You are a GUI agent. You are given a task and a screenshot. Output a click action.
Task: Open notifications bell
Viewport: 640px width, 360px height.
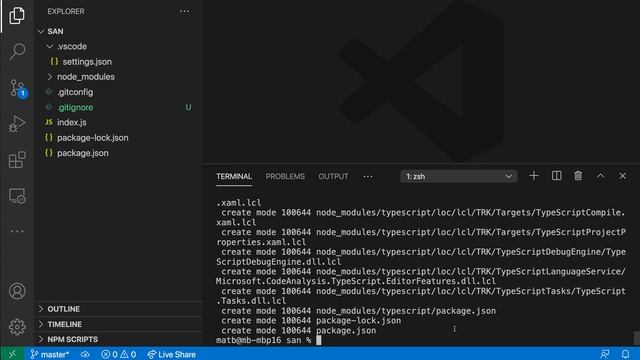pyautogui.click(x=625, y=354)
